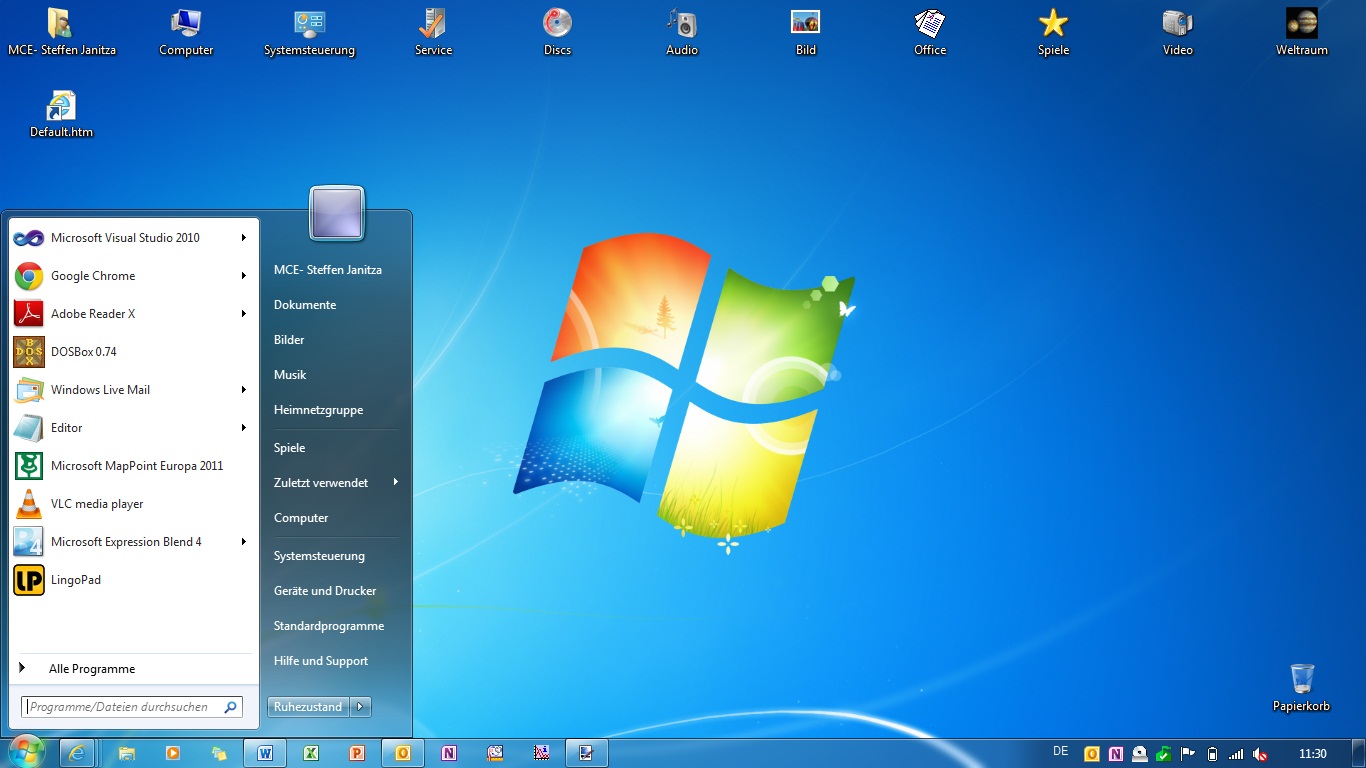
Task: Click the Word icon in the taskbar
Action: pos(265,753)
